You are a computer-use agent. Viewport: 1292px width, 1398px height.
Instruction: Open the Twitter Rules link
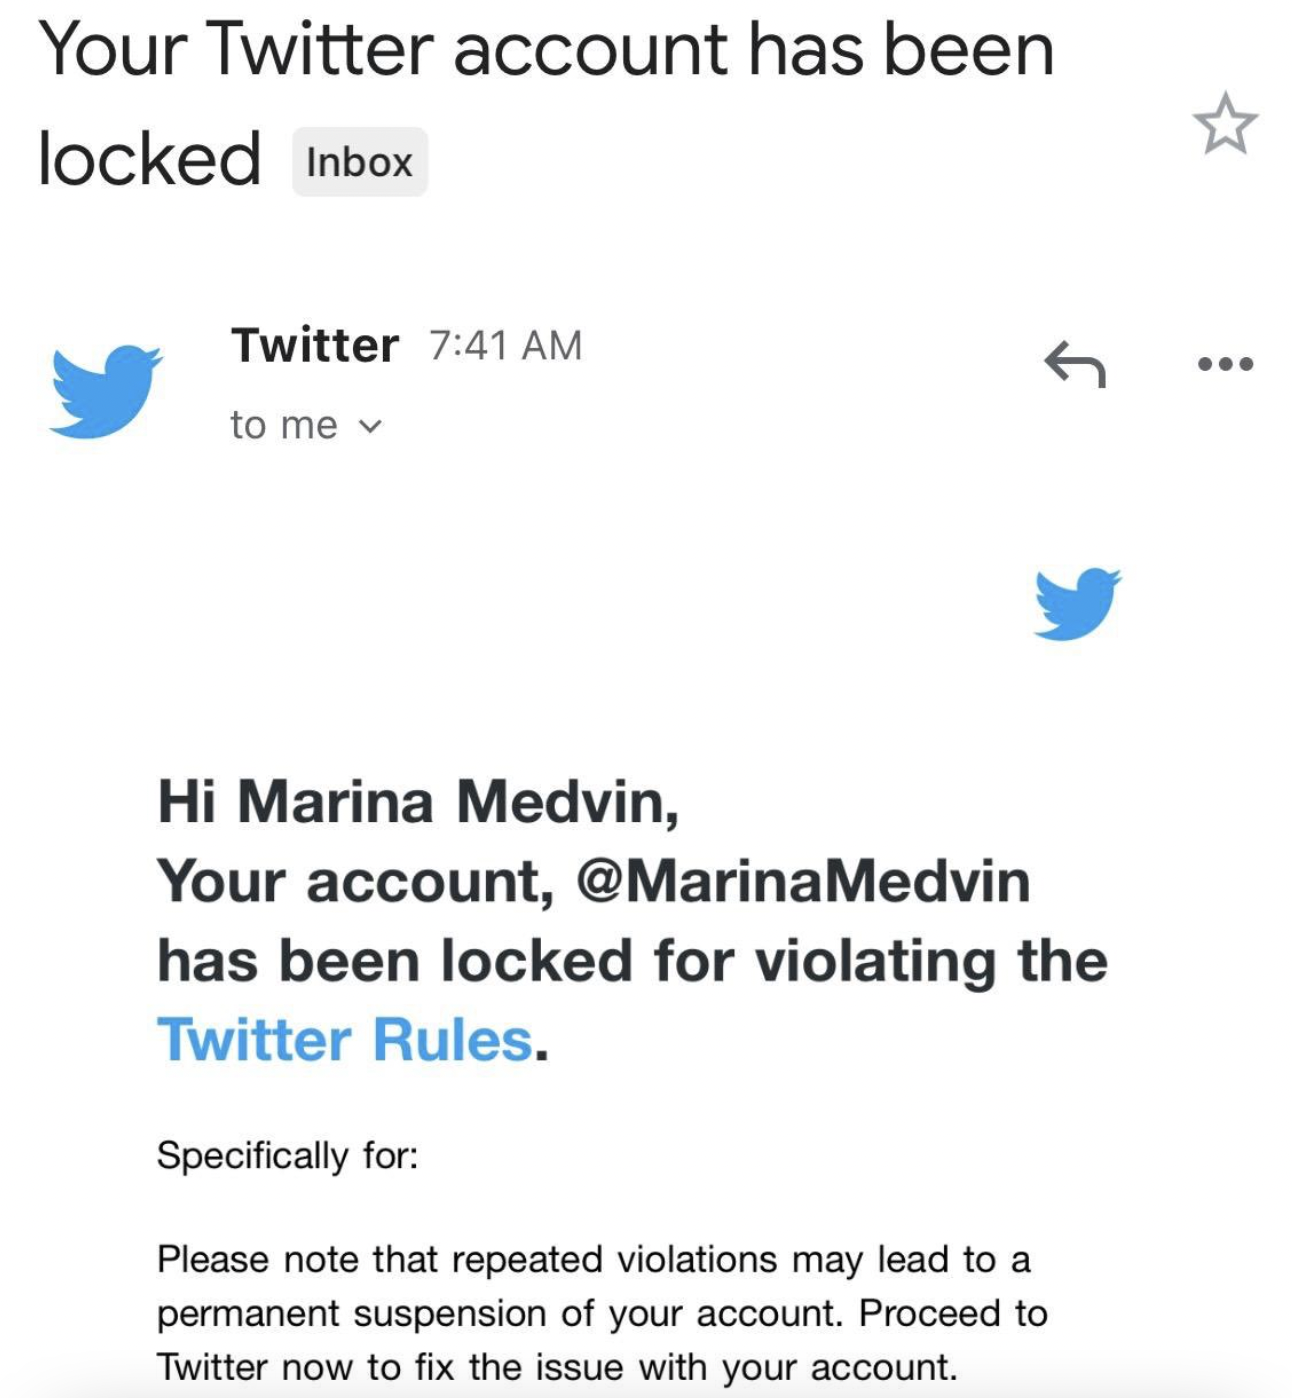345,1039
